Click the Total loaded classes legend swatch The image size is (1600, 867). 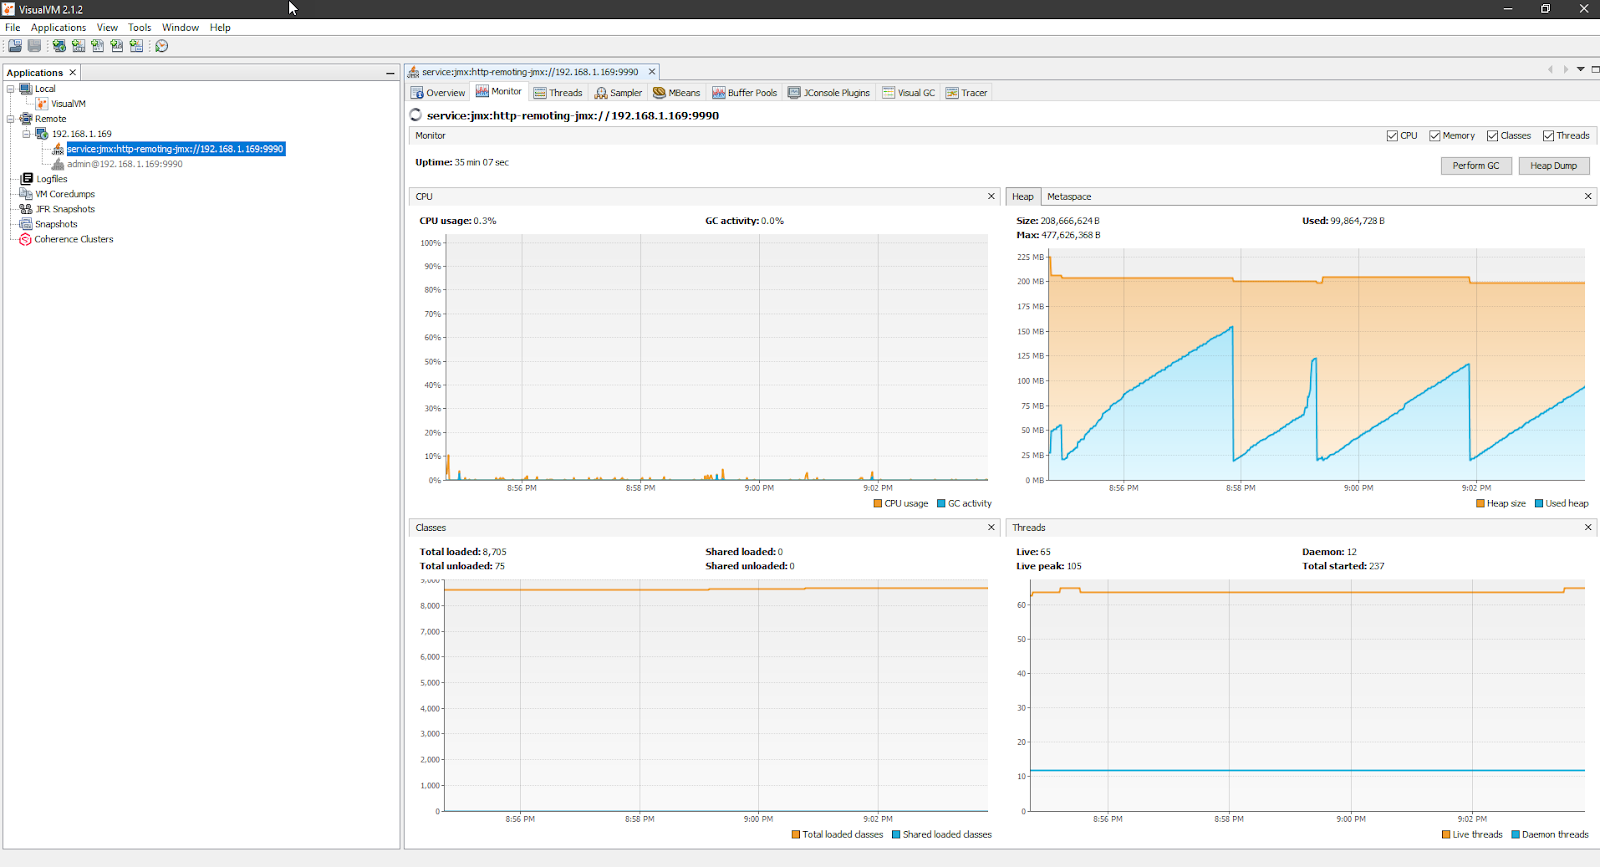coord(795,834)
